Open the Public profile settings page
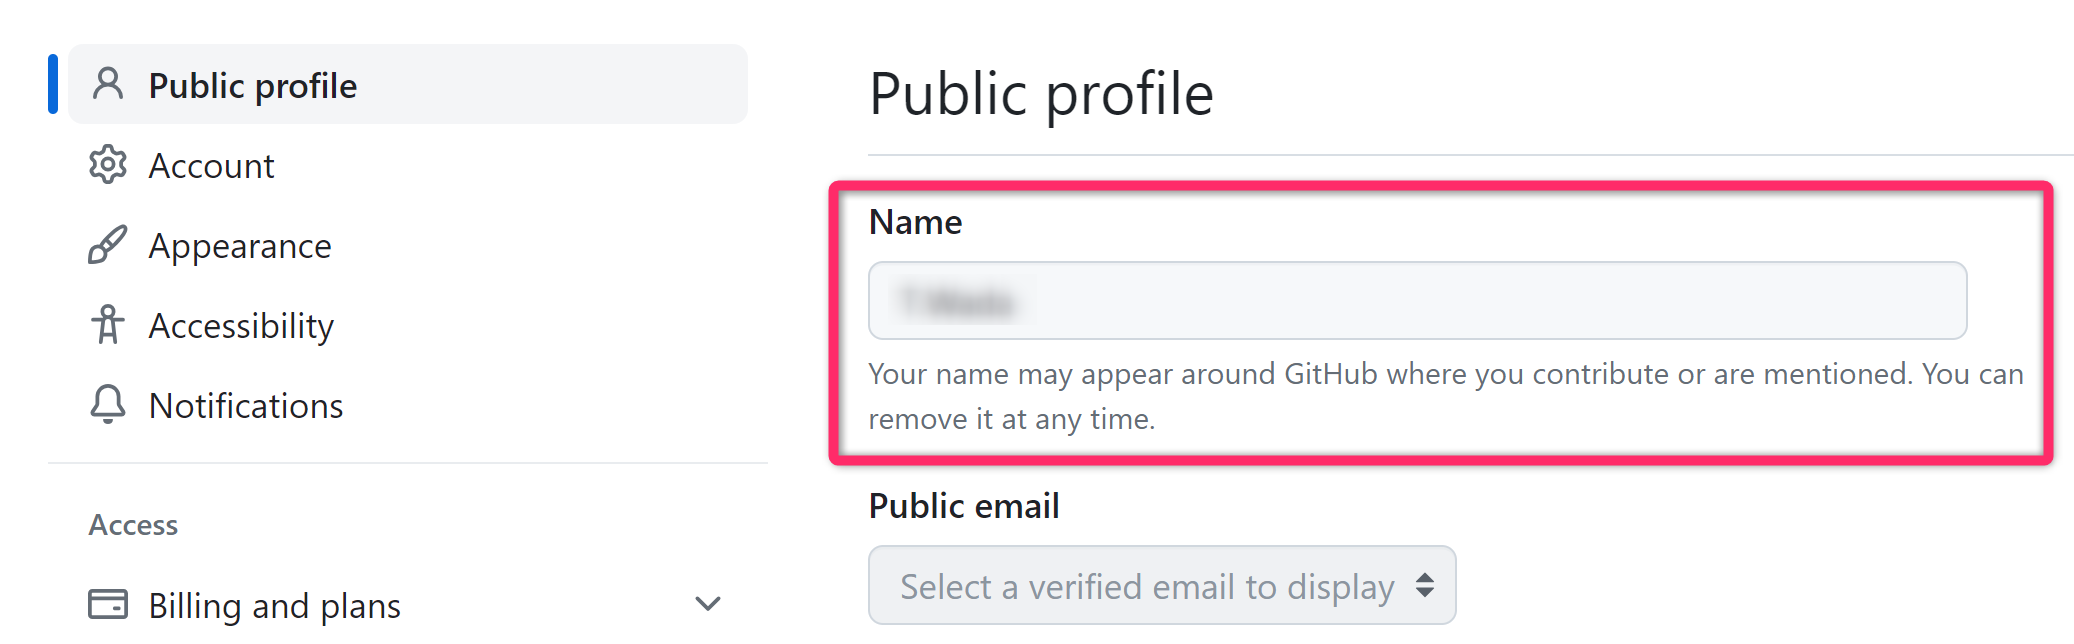Screen dimensions: 2074x644 tap(253, 86)
